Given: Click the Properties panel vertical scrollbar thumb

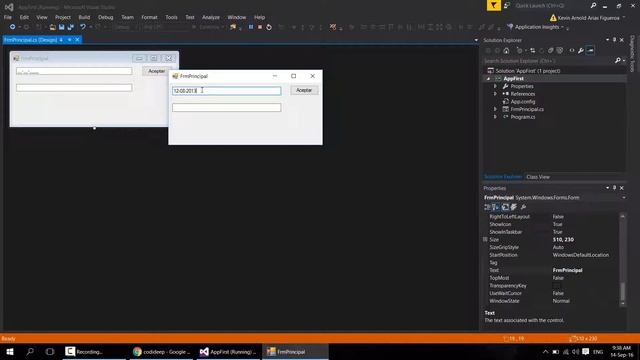Looking at the screenshot, I should tap(622, 290).
